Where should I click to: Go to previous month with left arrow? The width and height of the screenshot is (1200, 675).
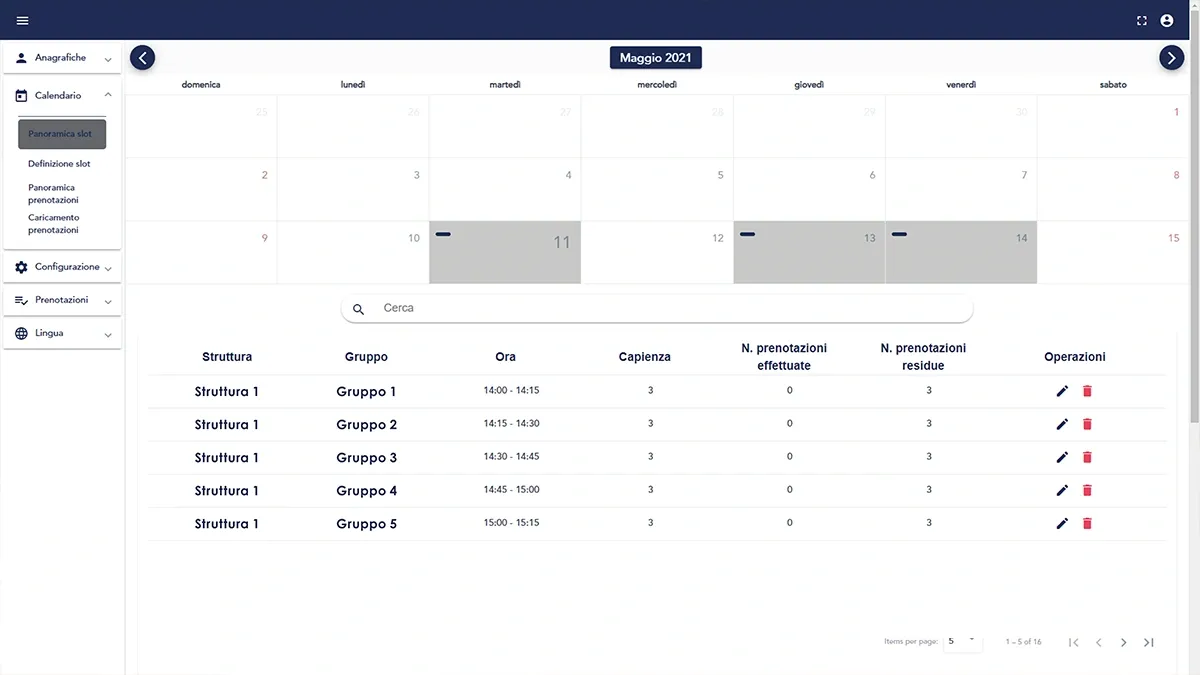point(143,58)
